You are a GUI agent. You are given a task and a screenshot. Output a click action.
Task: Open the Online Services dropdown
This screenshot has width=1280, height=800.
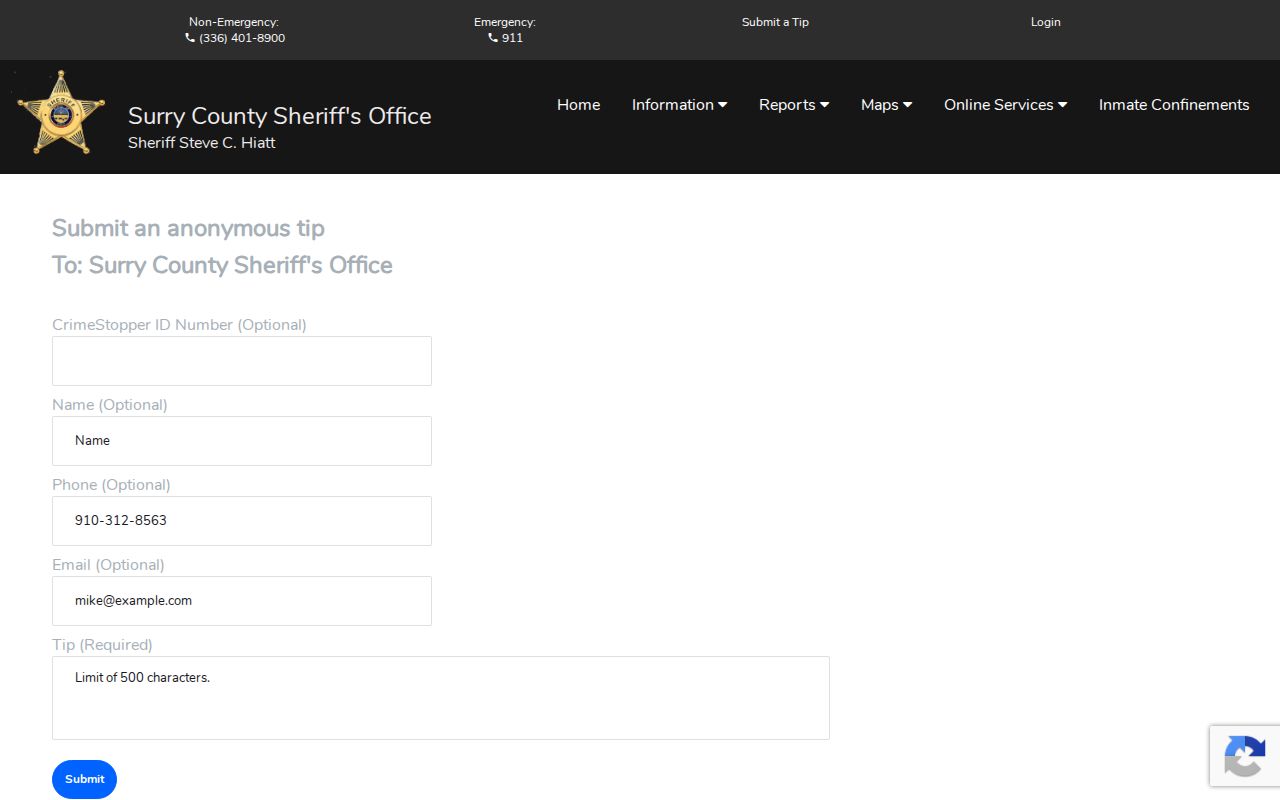tap(1005, 105)
